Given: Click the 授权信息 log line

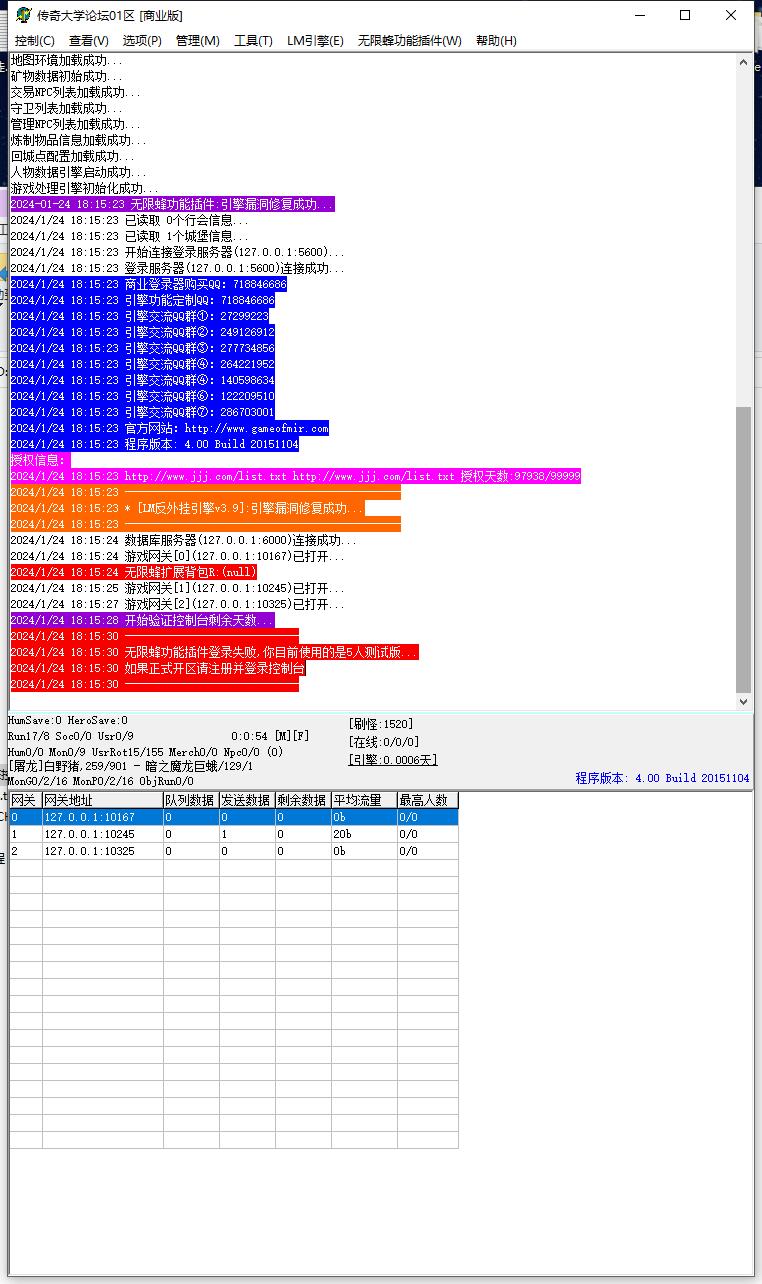Looking at the screenshot, I should pos(40,460).
